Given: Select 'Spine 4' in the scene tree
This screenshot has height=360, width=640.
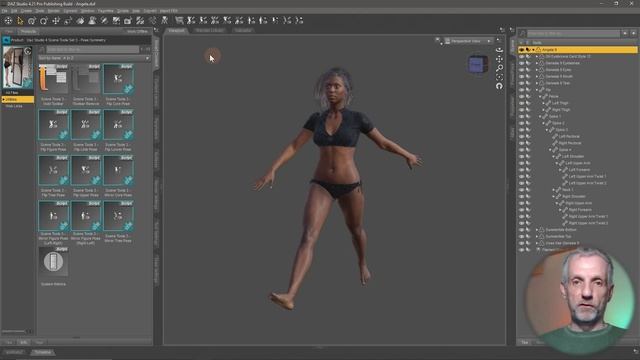Looking at the screenshot, I should pos(565,150).
